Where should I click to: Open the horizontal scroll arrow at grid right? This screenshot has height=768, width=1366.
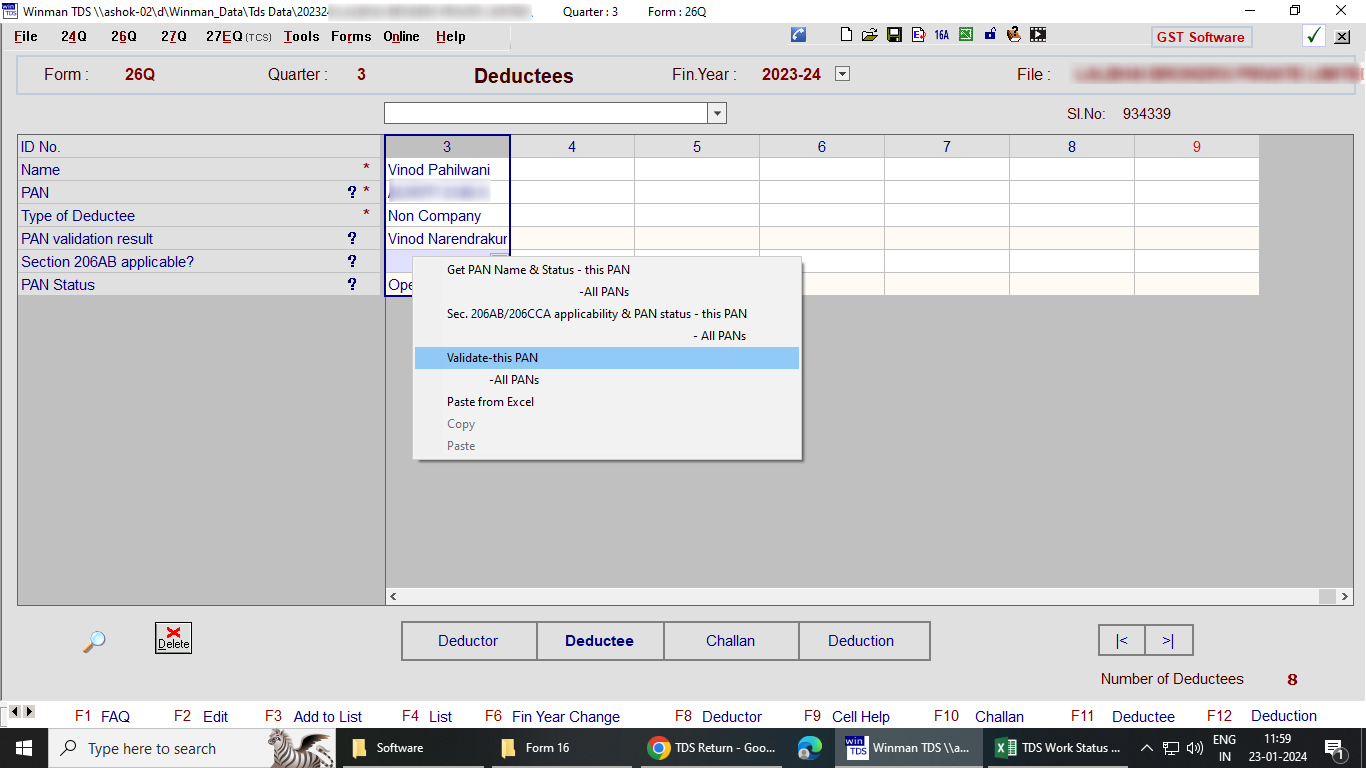point(1343,595)
